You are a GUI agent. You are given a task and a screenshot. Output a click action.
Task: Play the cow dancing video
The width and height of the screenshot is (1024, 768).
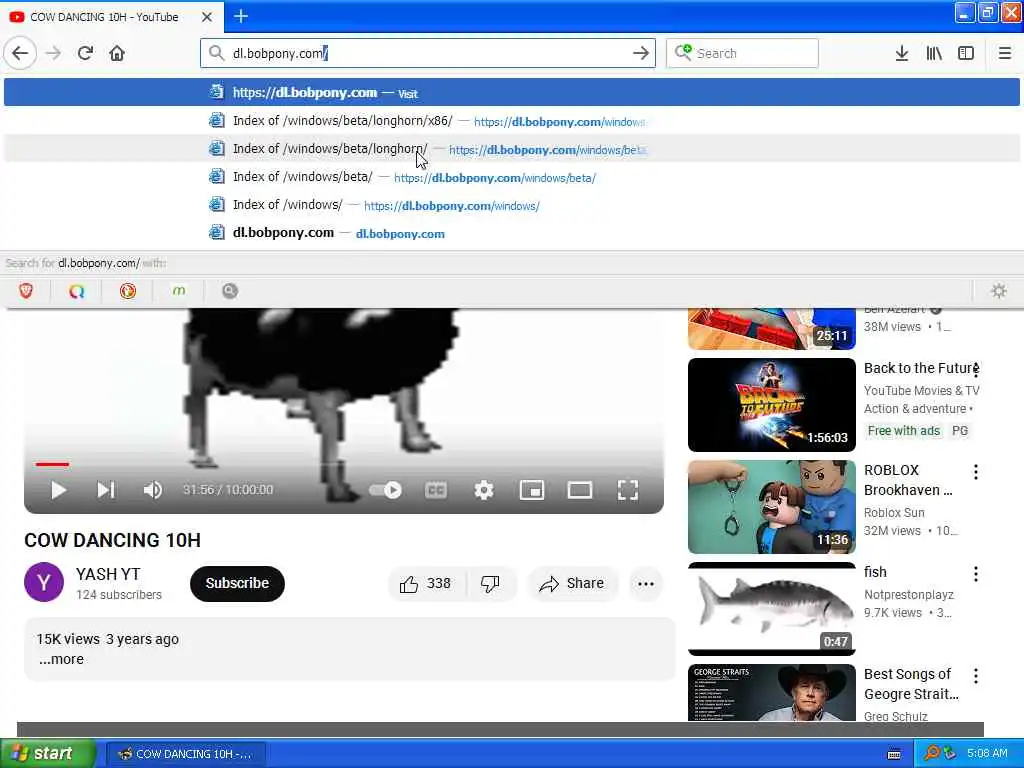(58, 490)
